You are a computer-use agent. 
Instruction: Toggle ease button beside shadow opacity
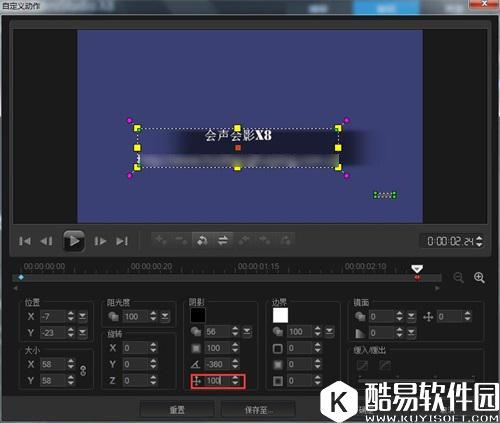pos(247,332)
